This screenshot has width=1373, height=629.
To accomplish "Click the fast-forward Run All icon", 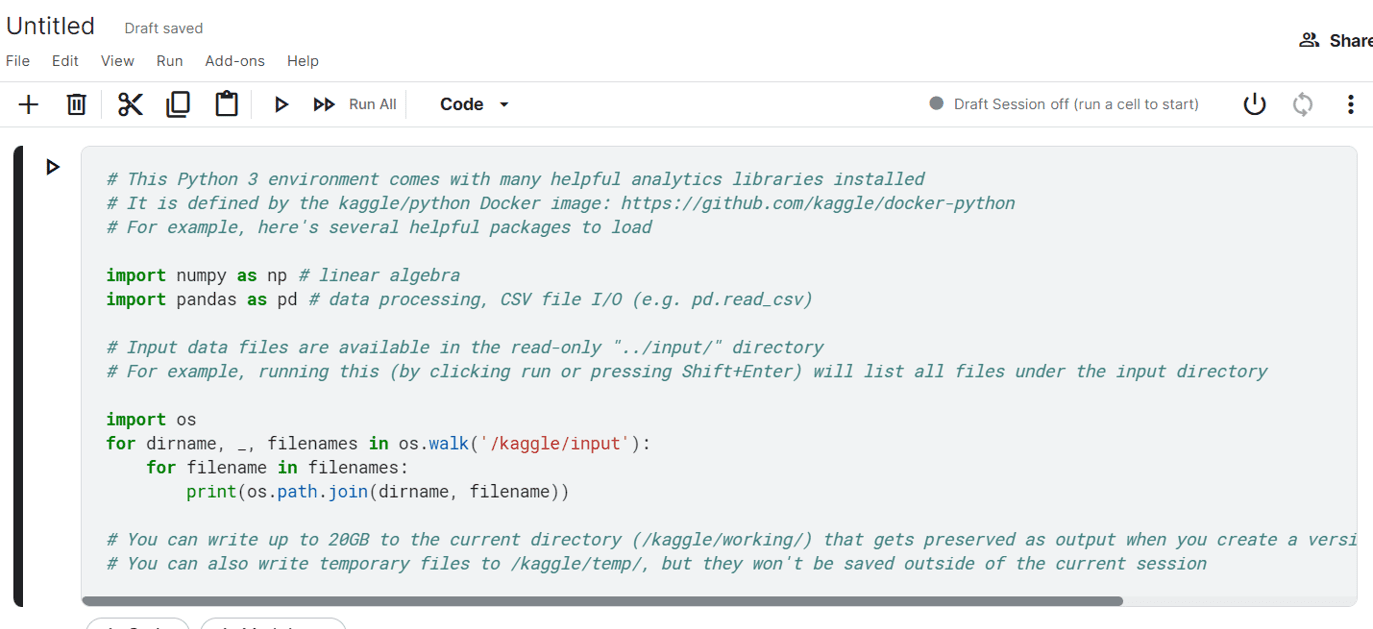I will tap(324, 104).
